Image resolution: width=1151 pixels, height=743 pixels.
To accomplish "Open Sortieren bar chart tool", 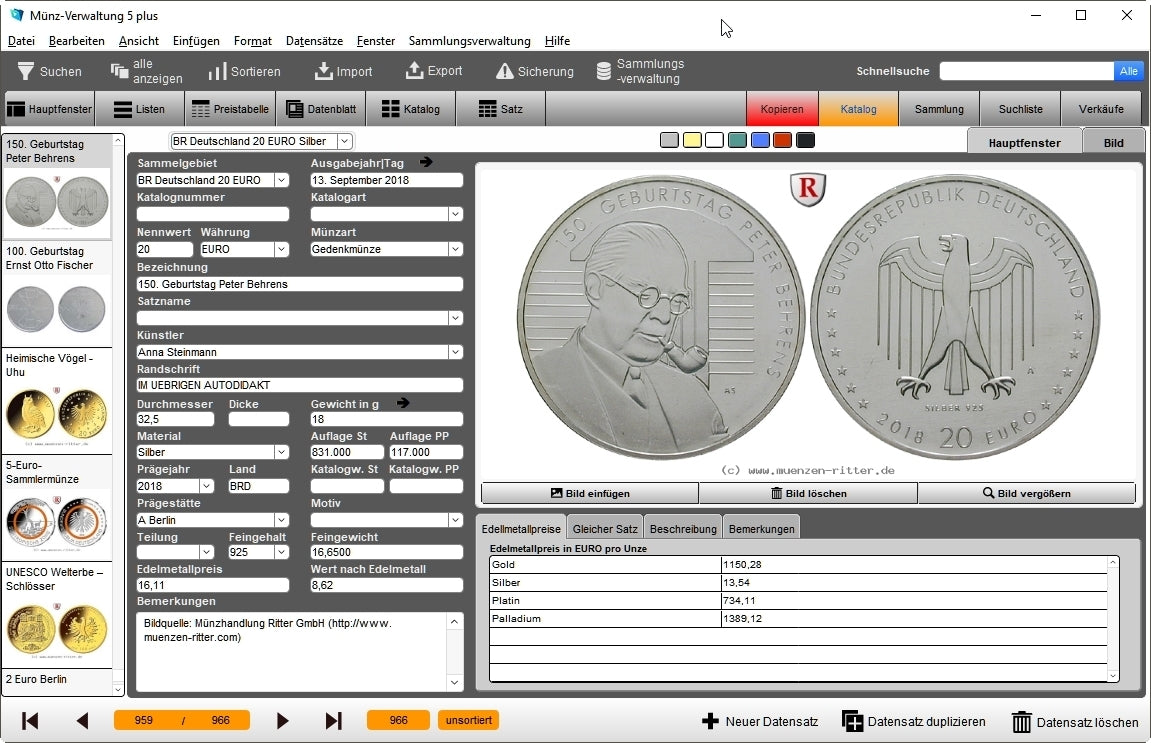I will tap(217, 71).
